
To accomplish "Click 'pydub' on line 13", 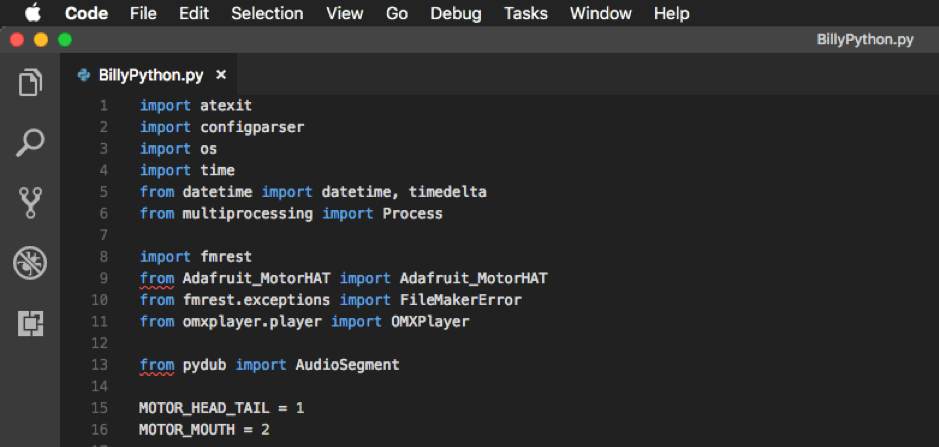I will (x=204, y=364).
